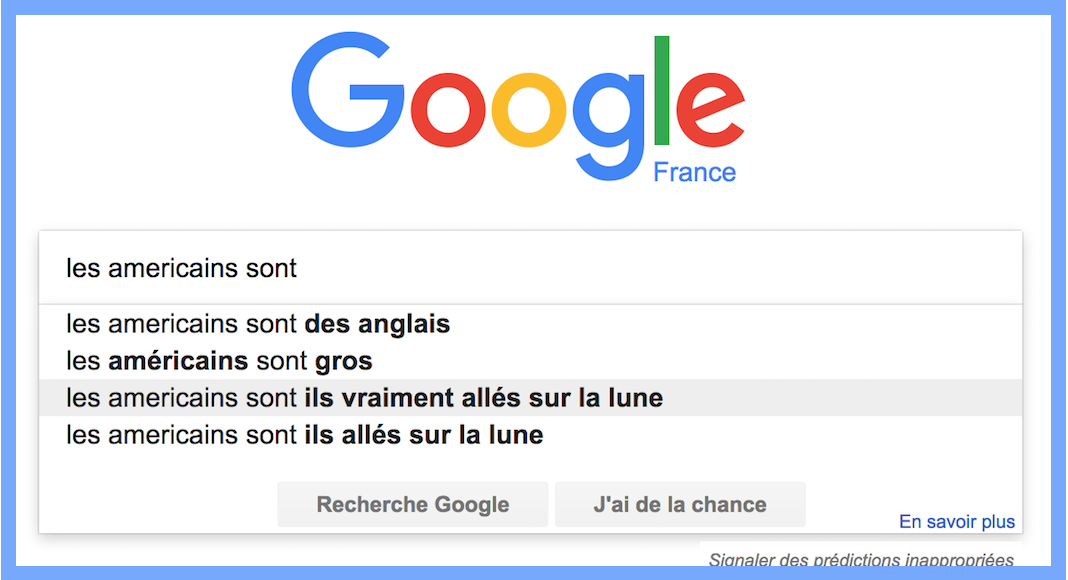Choose the suggestion ending in 'gros'

[531, 361]
